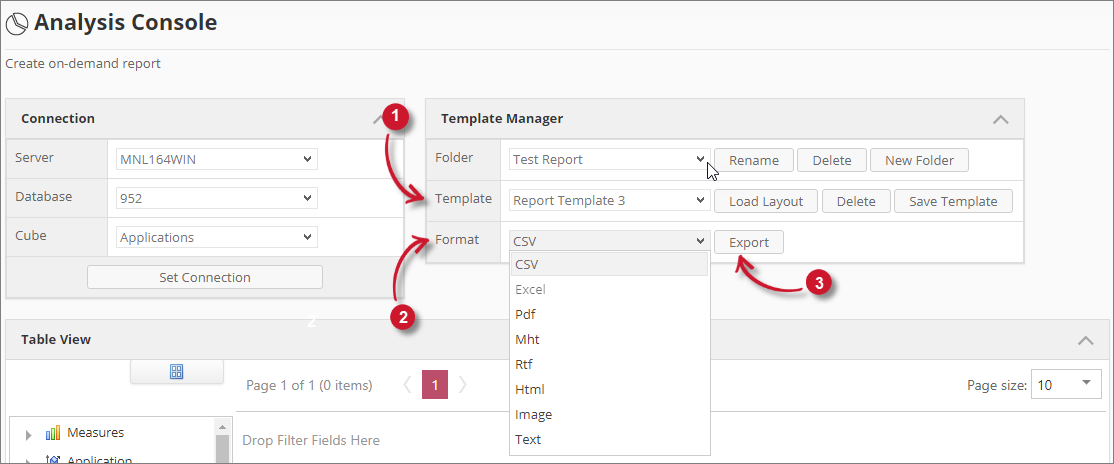Click the Format label

pos(457,239)
